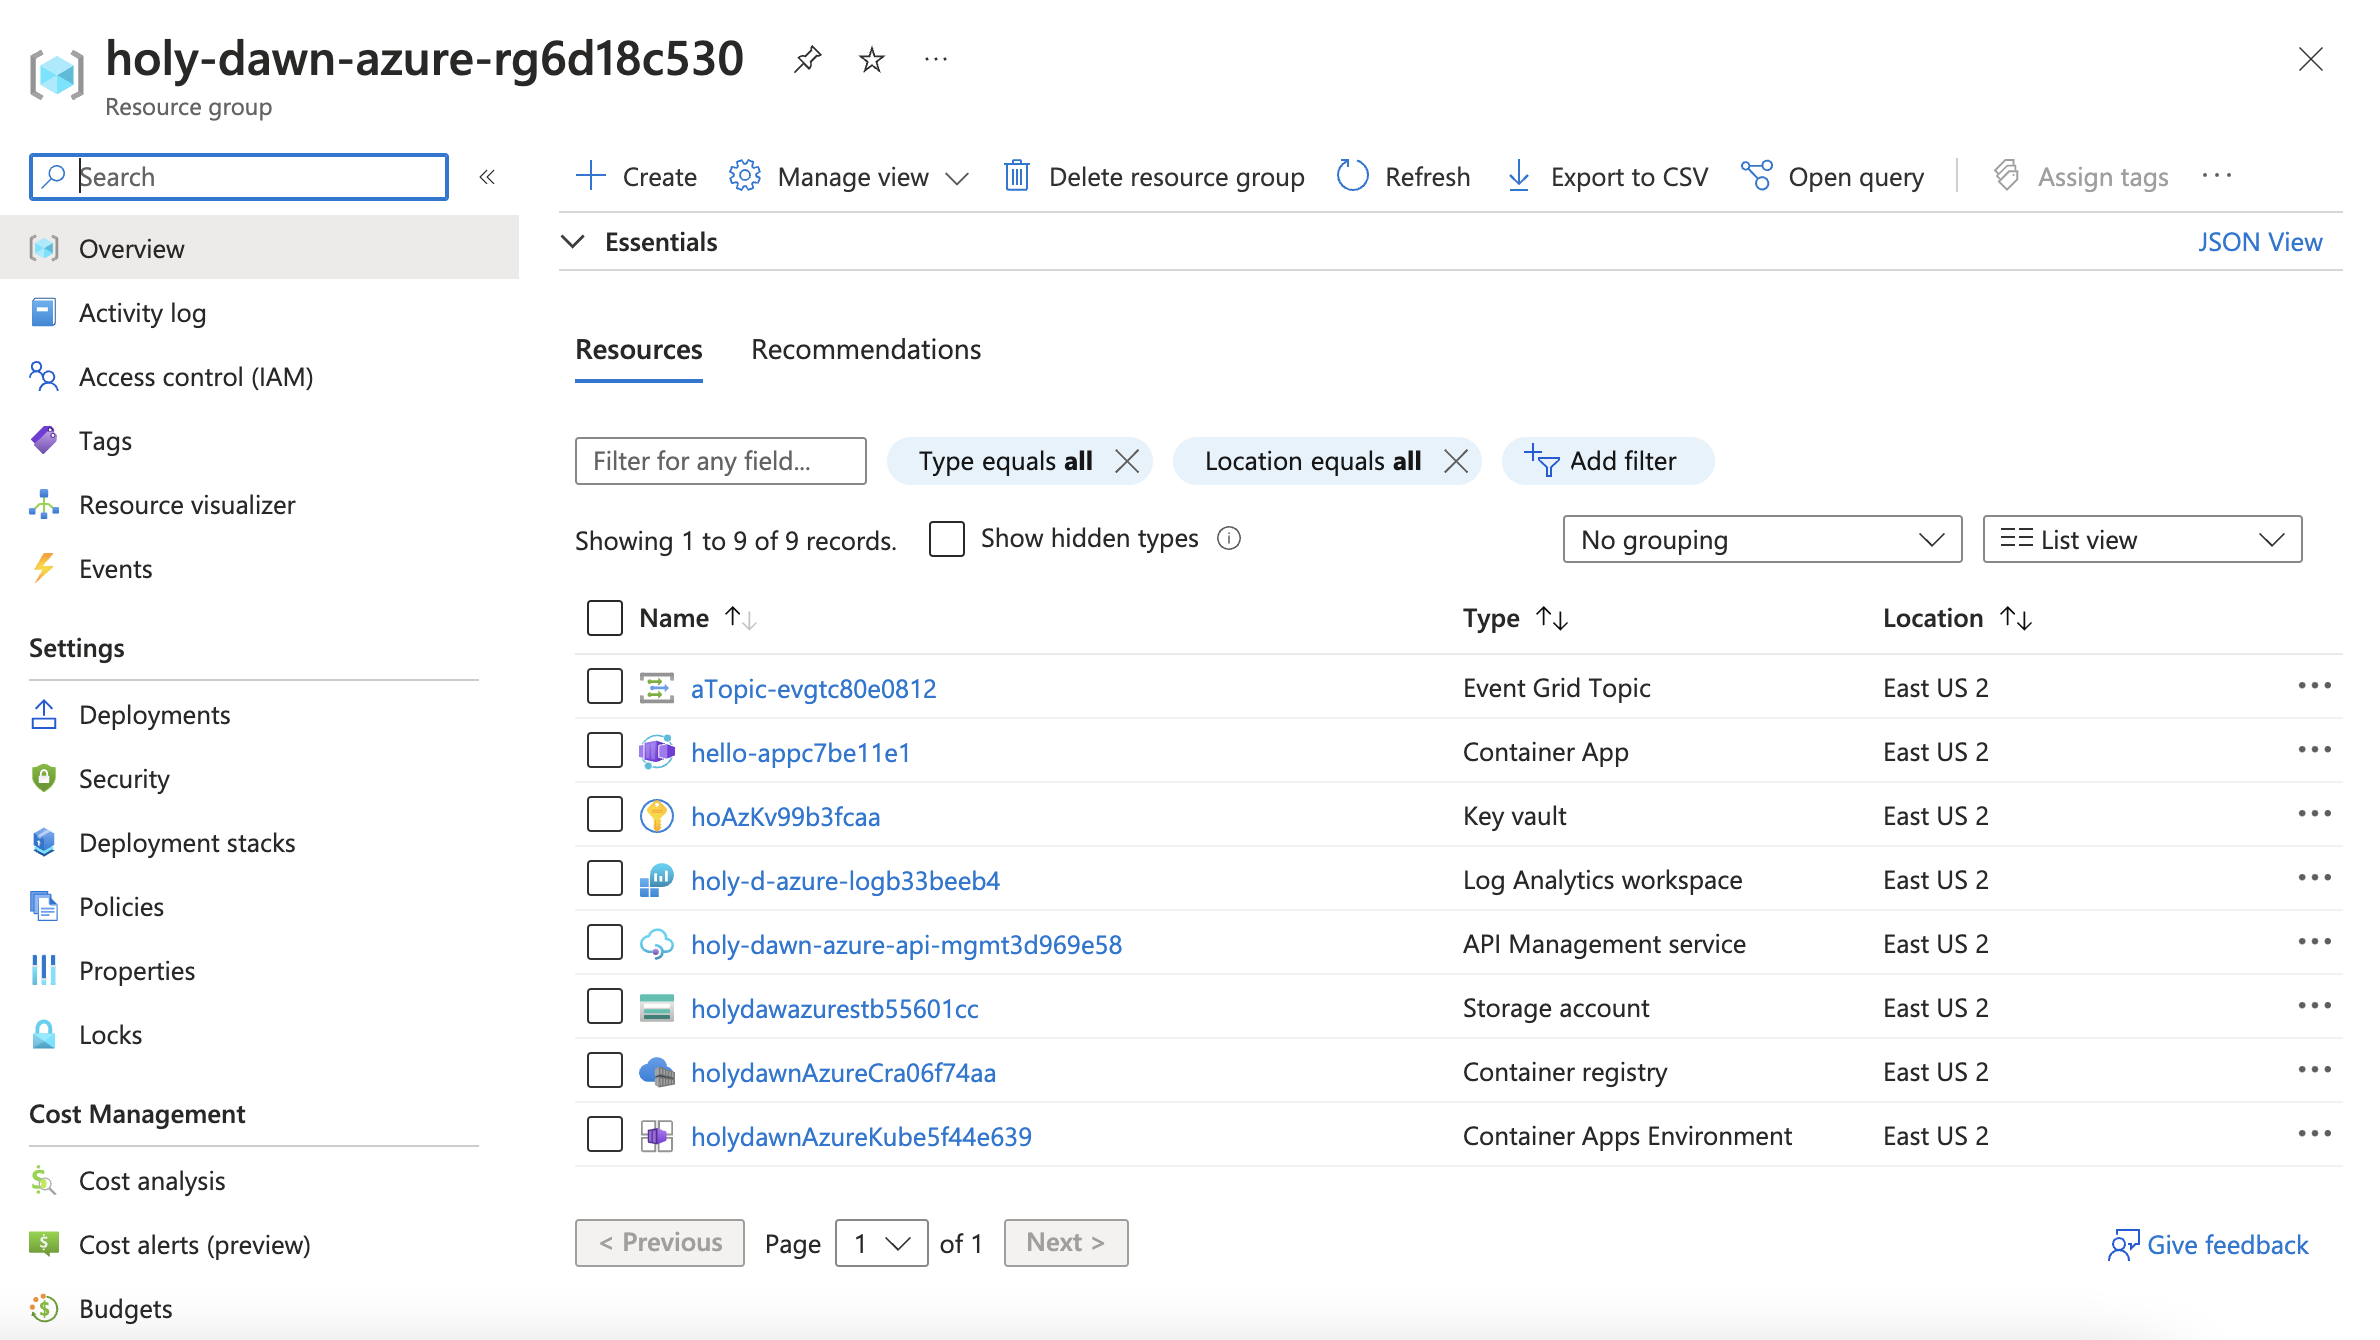The height and width of the screenshot is (1340, 2380).
Task: Switch to the Recommendations tab
Action: tap(866, 348)
